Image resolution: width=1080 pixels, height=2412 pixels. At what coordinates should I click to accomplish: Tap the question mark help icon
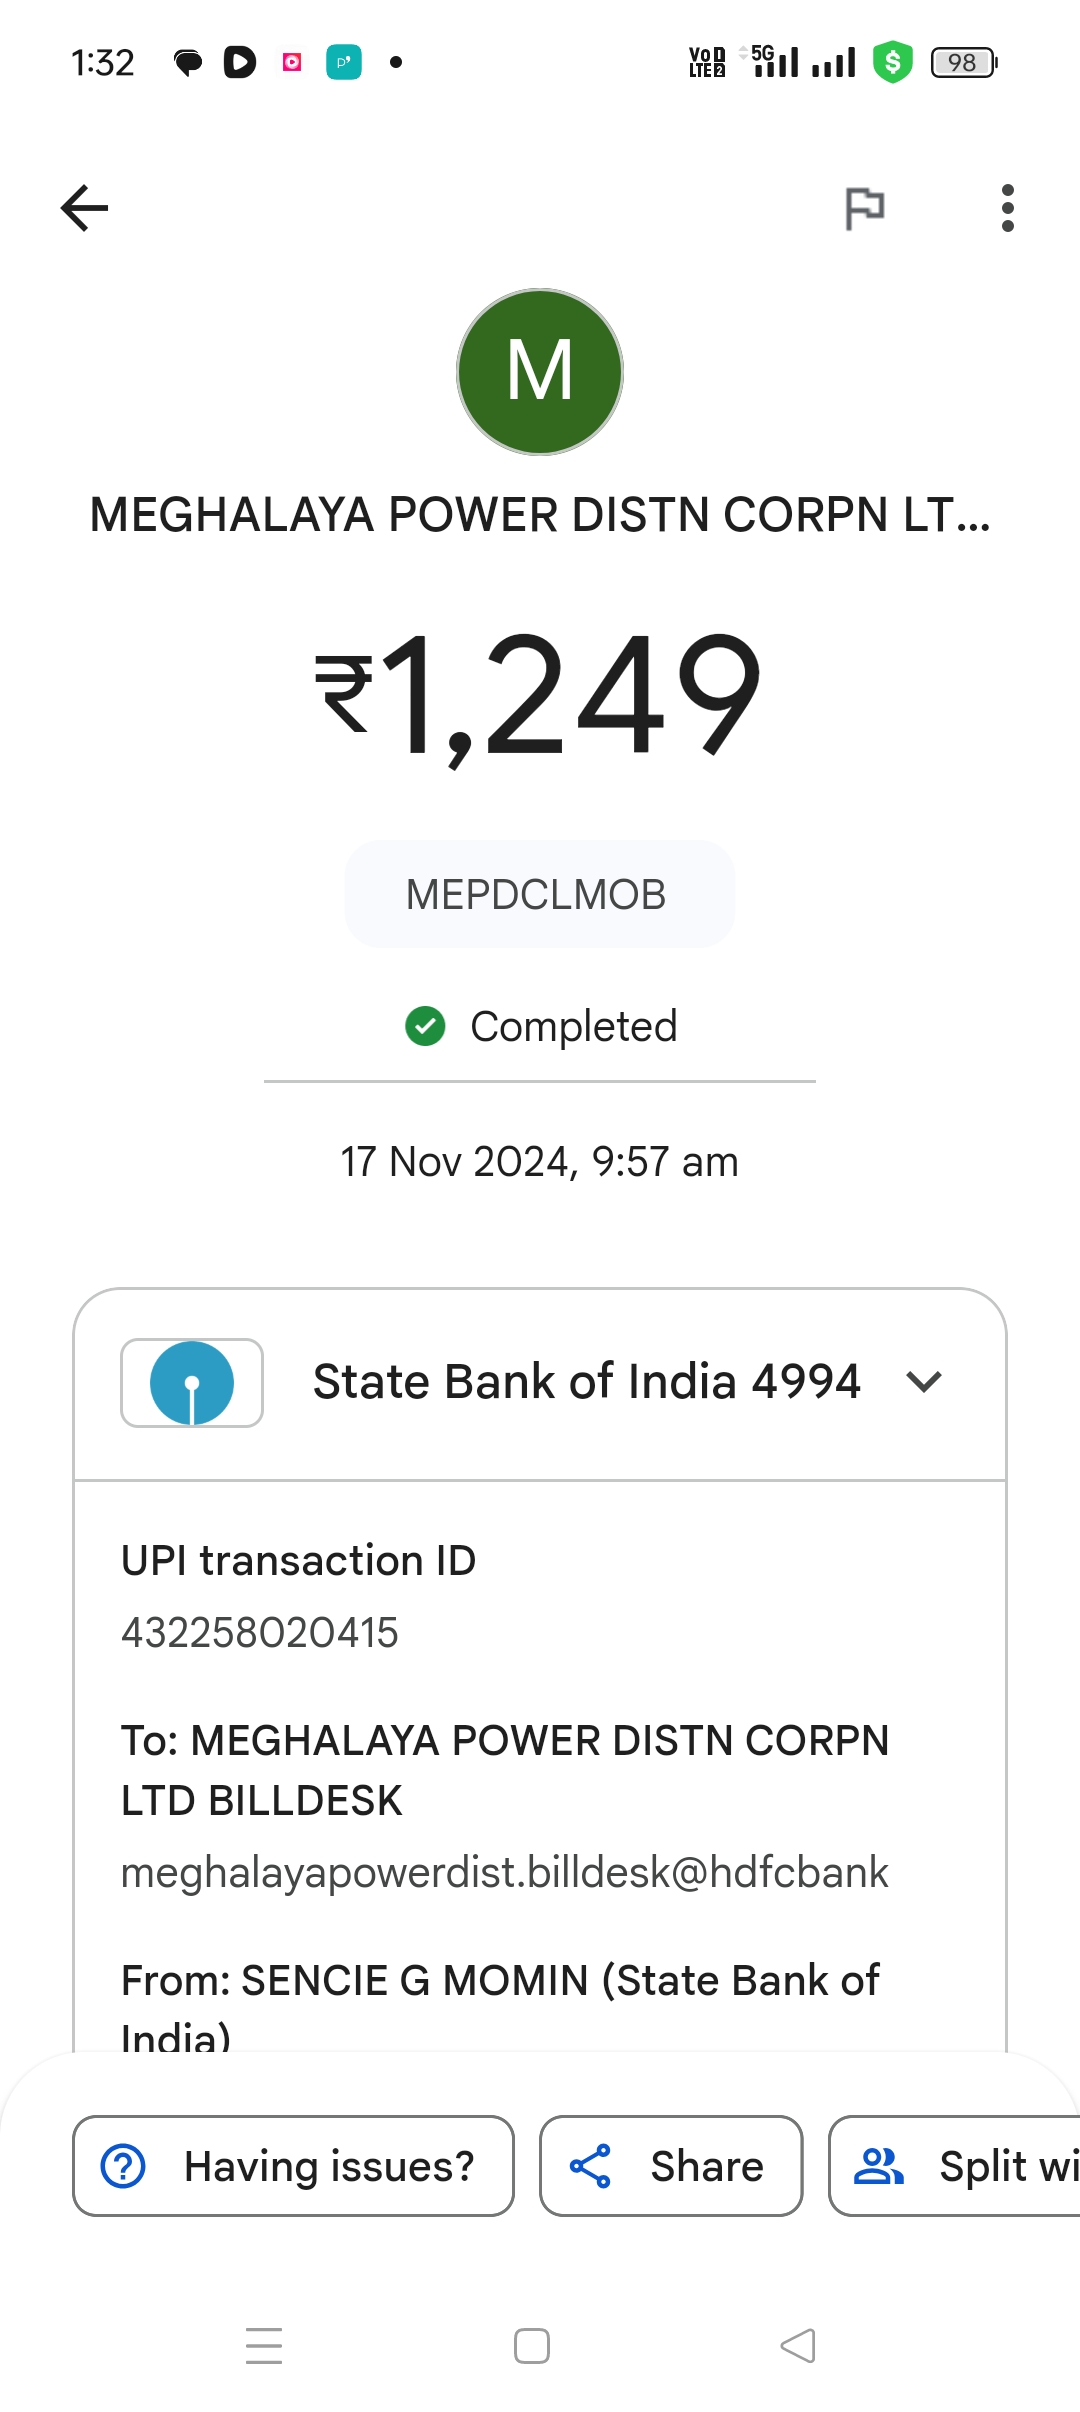point(124,2166)
